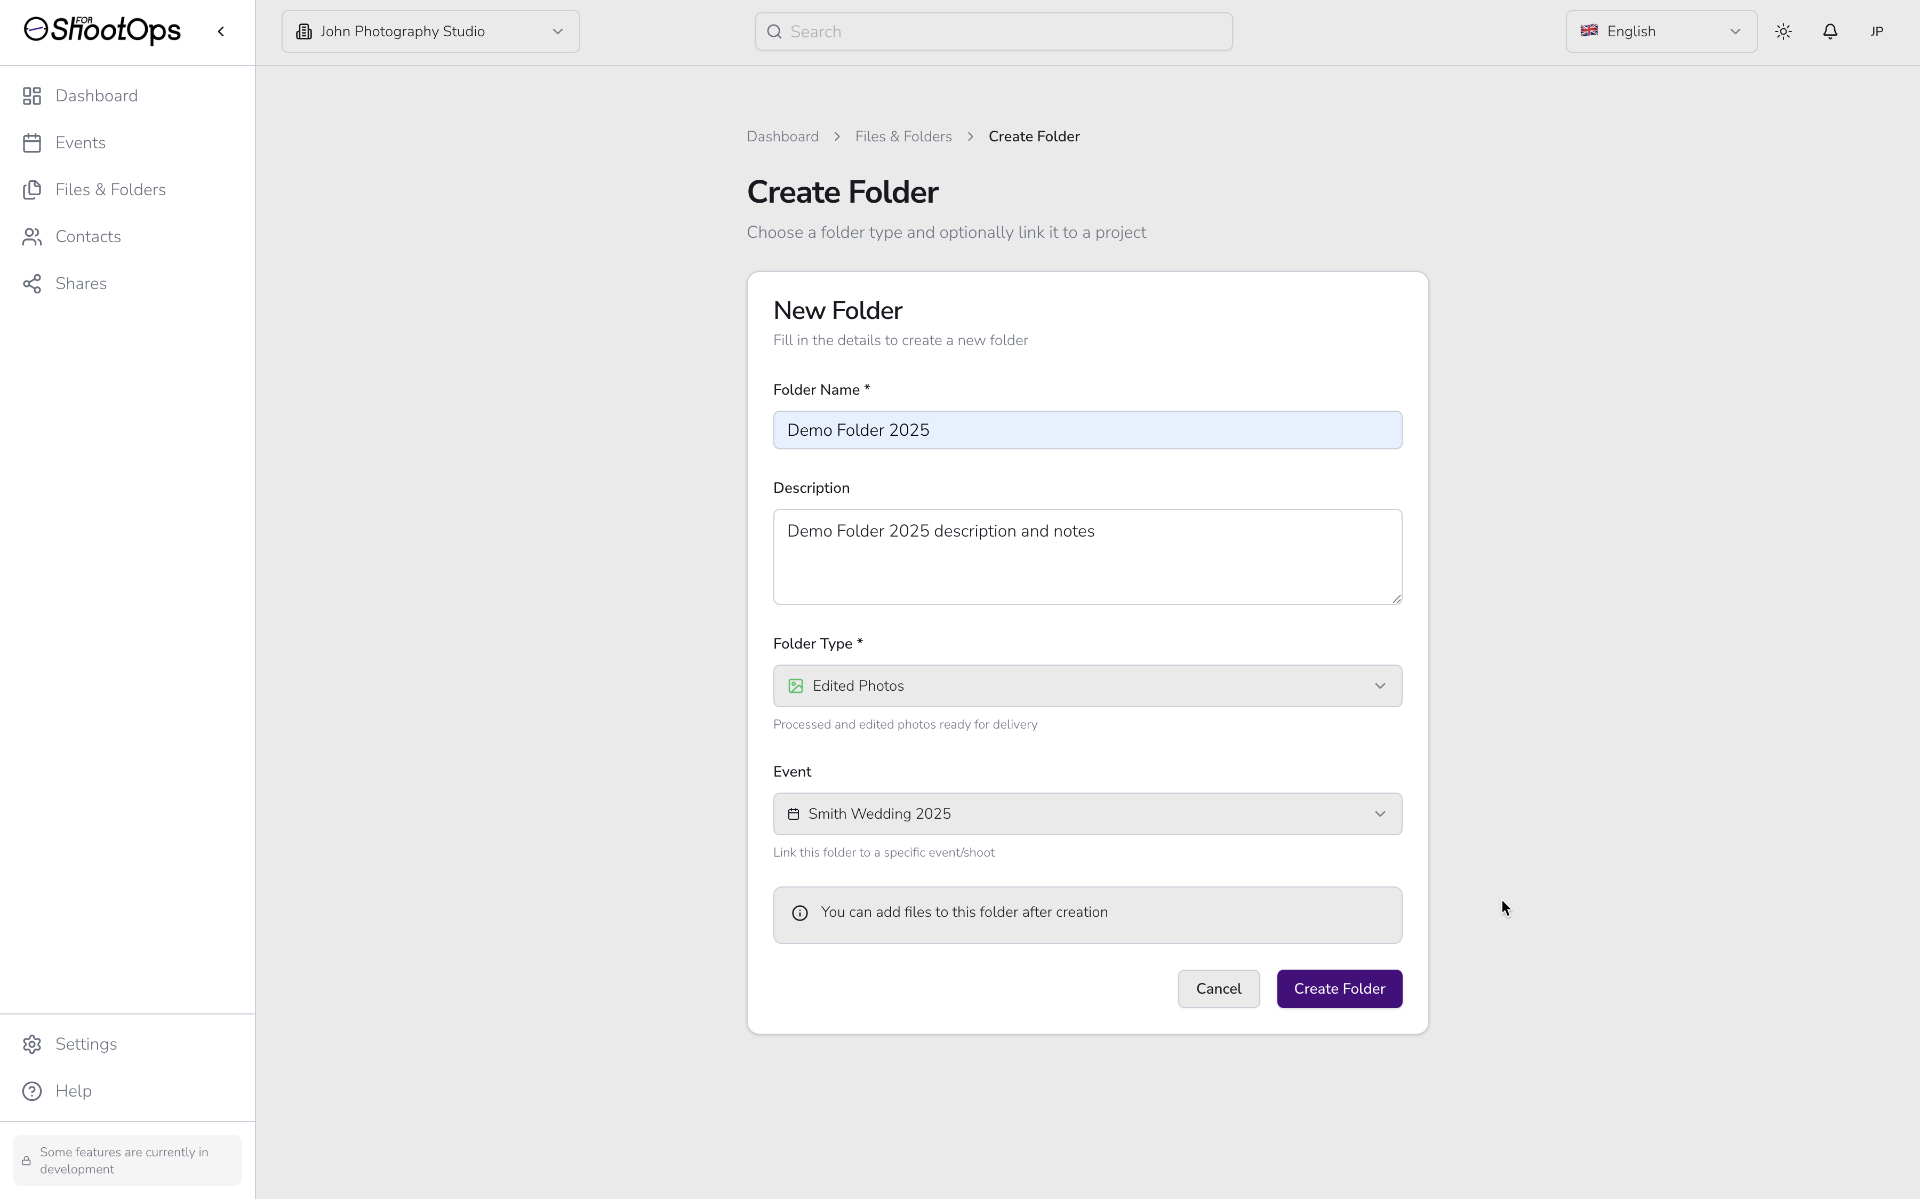Open Help in the sidebar
The width and height of the screenshot is (1920, 1199).
click(x=73, y=1091)
